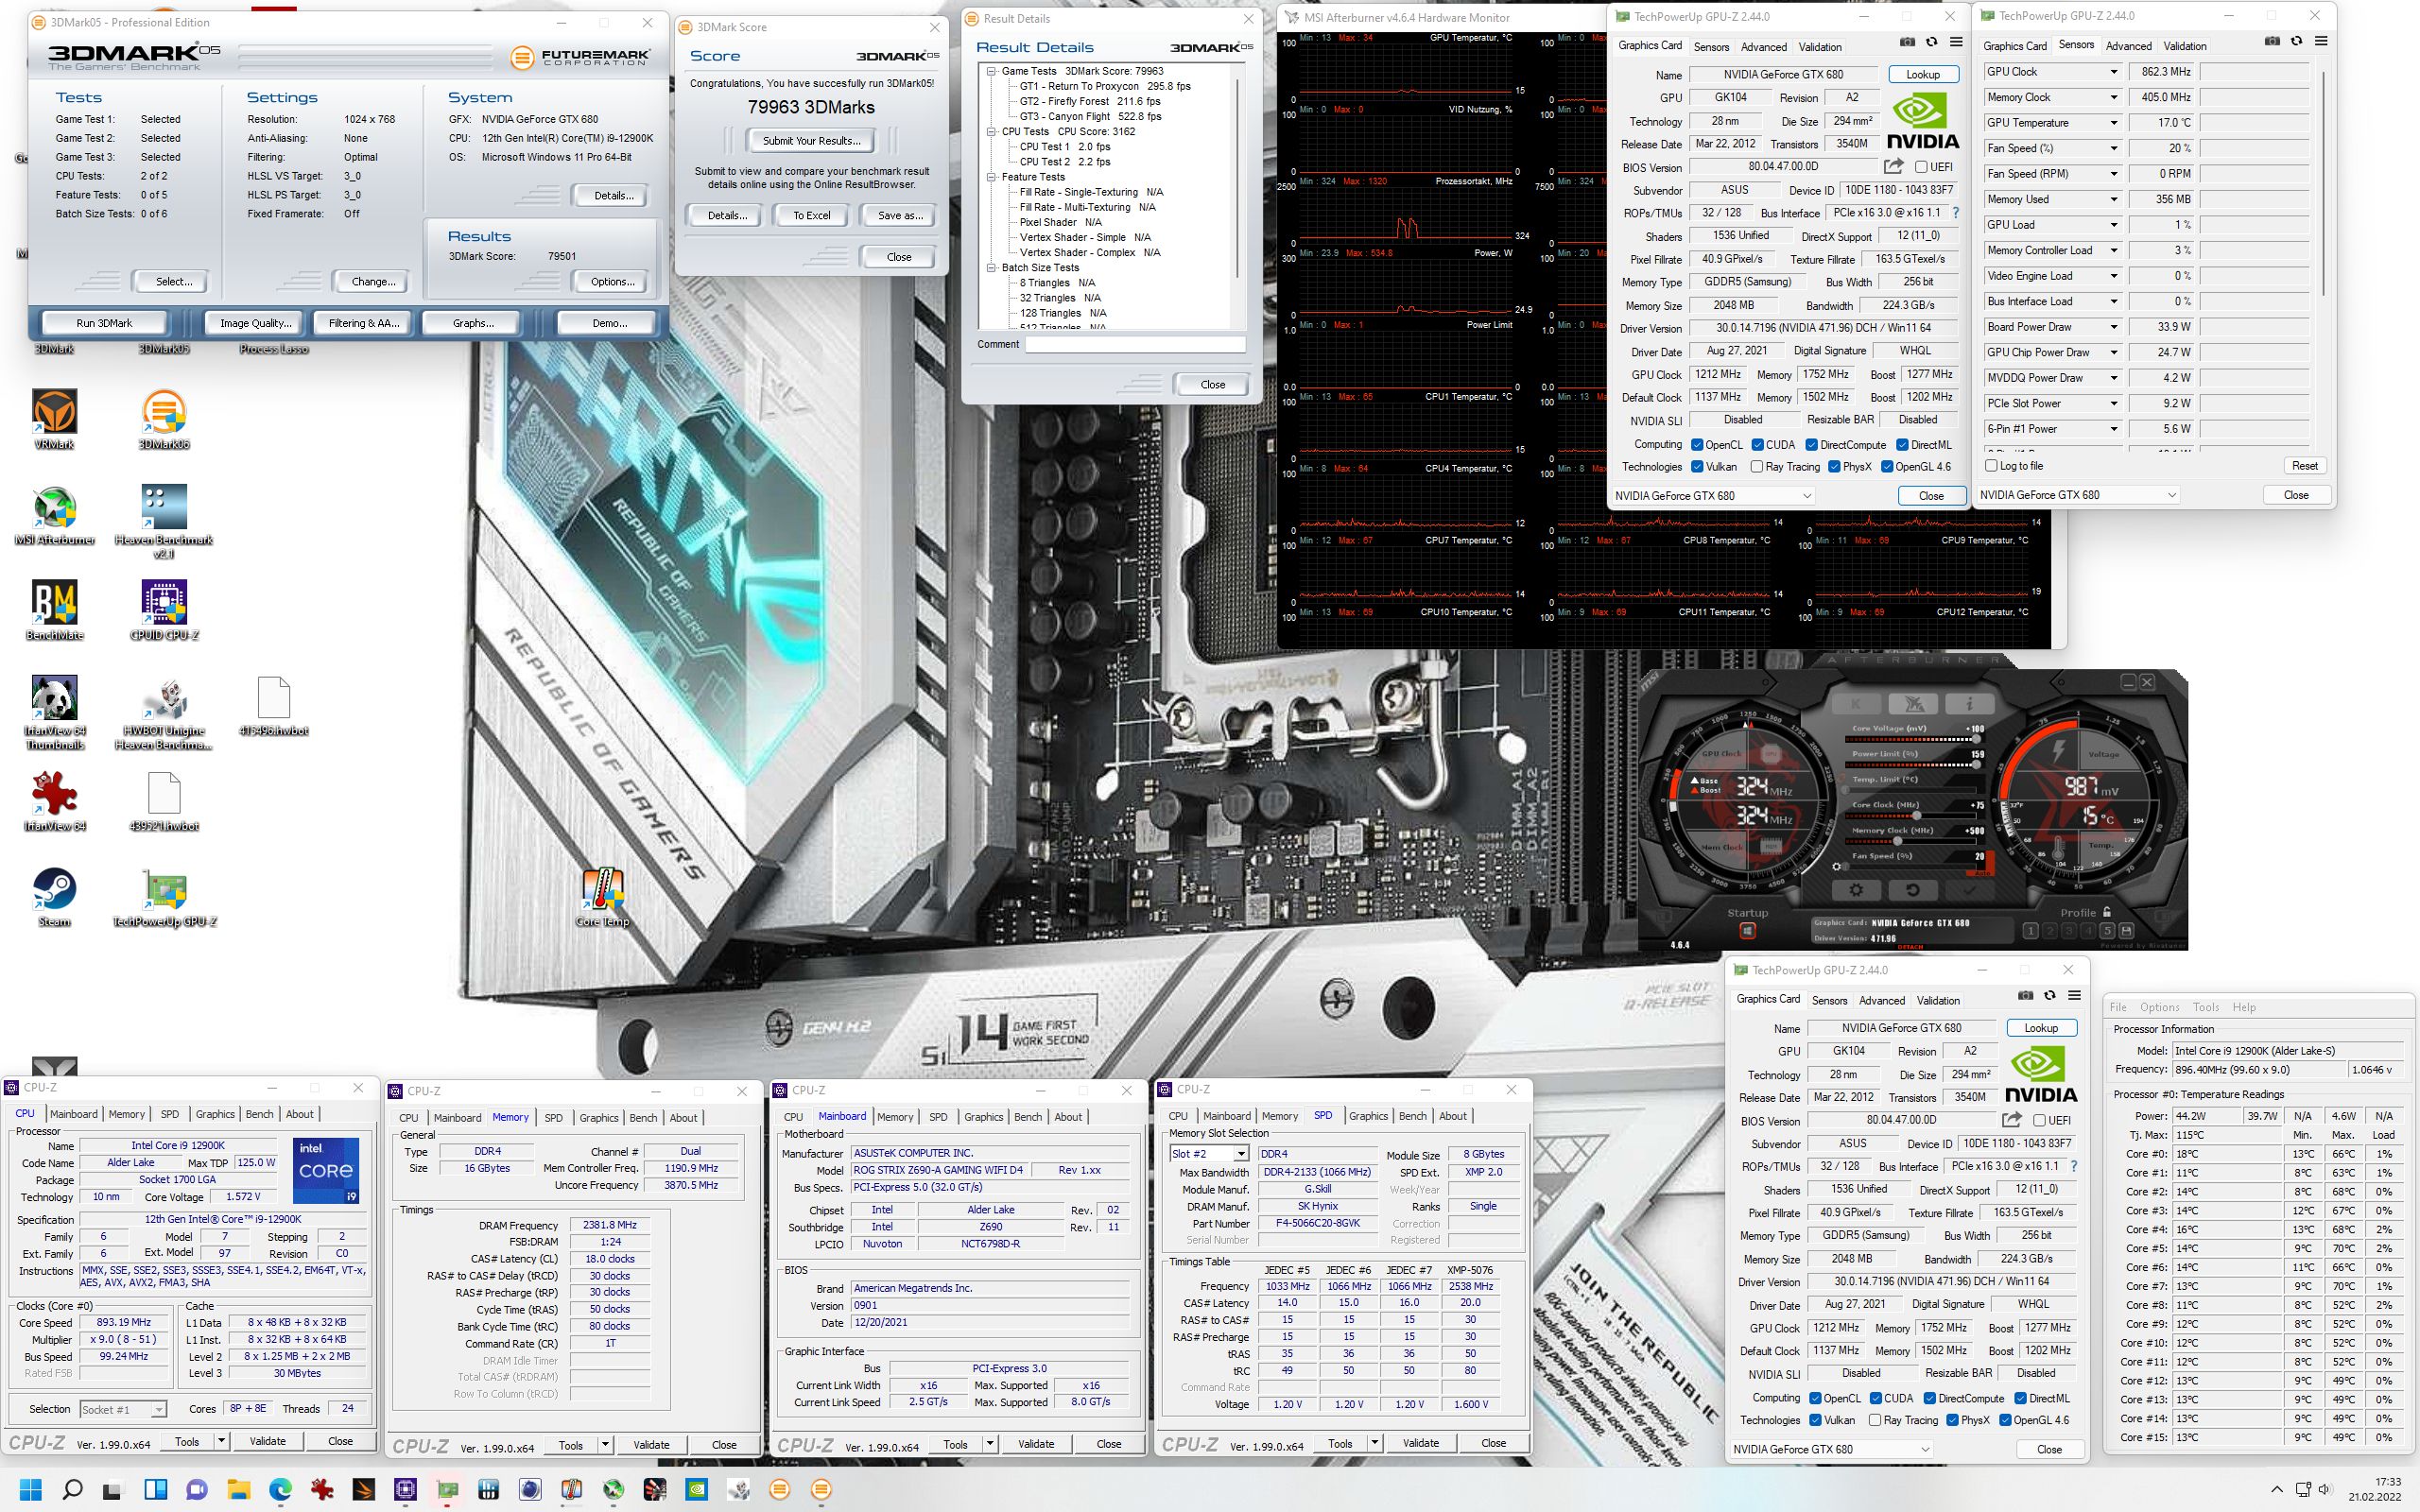The width and height of the screenshot is (2420, 1512).
Task: Click Reset in the GPU-Z Sensors window
Action: (x=2304, y=466)
